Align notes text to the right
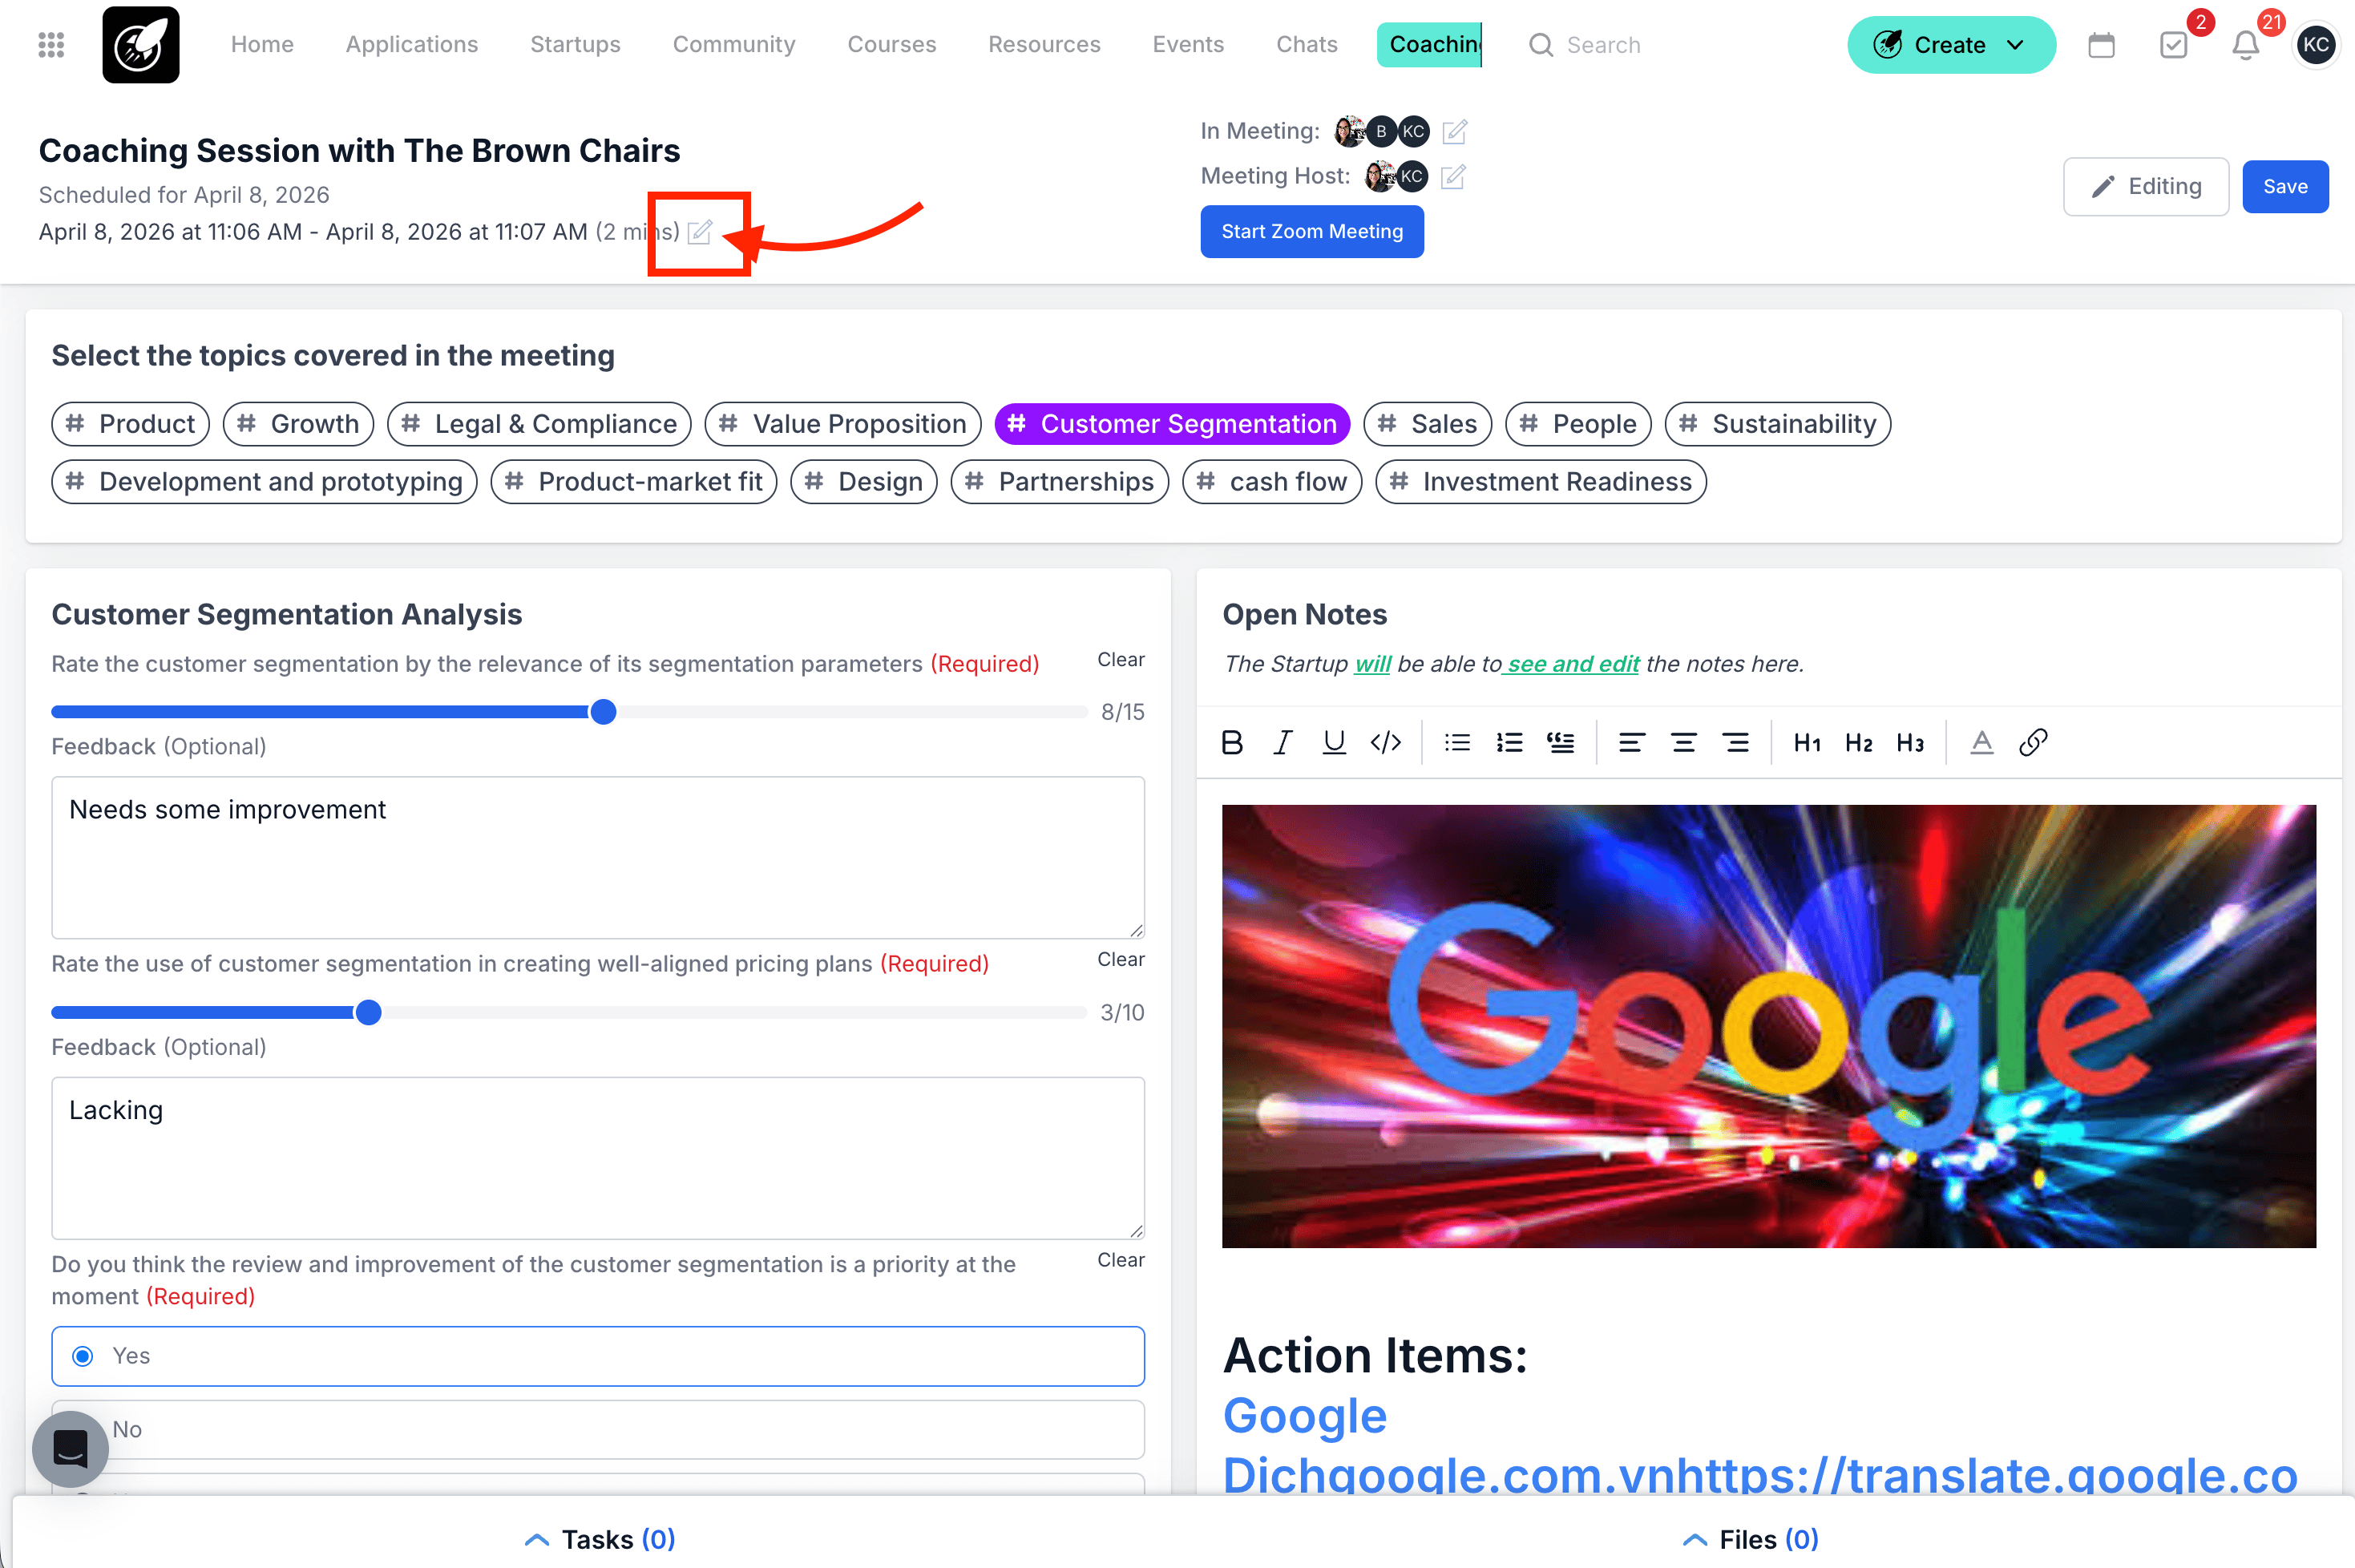 point(1736,742)
